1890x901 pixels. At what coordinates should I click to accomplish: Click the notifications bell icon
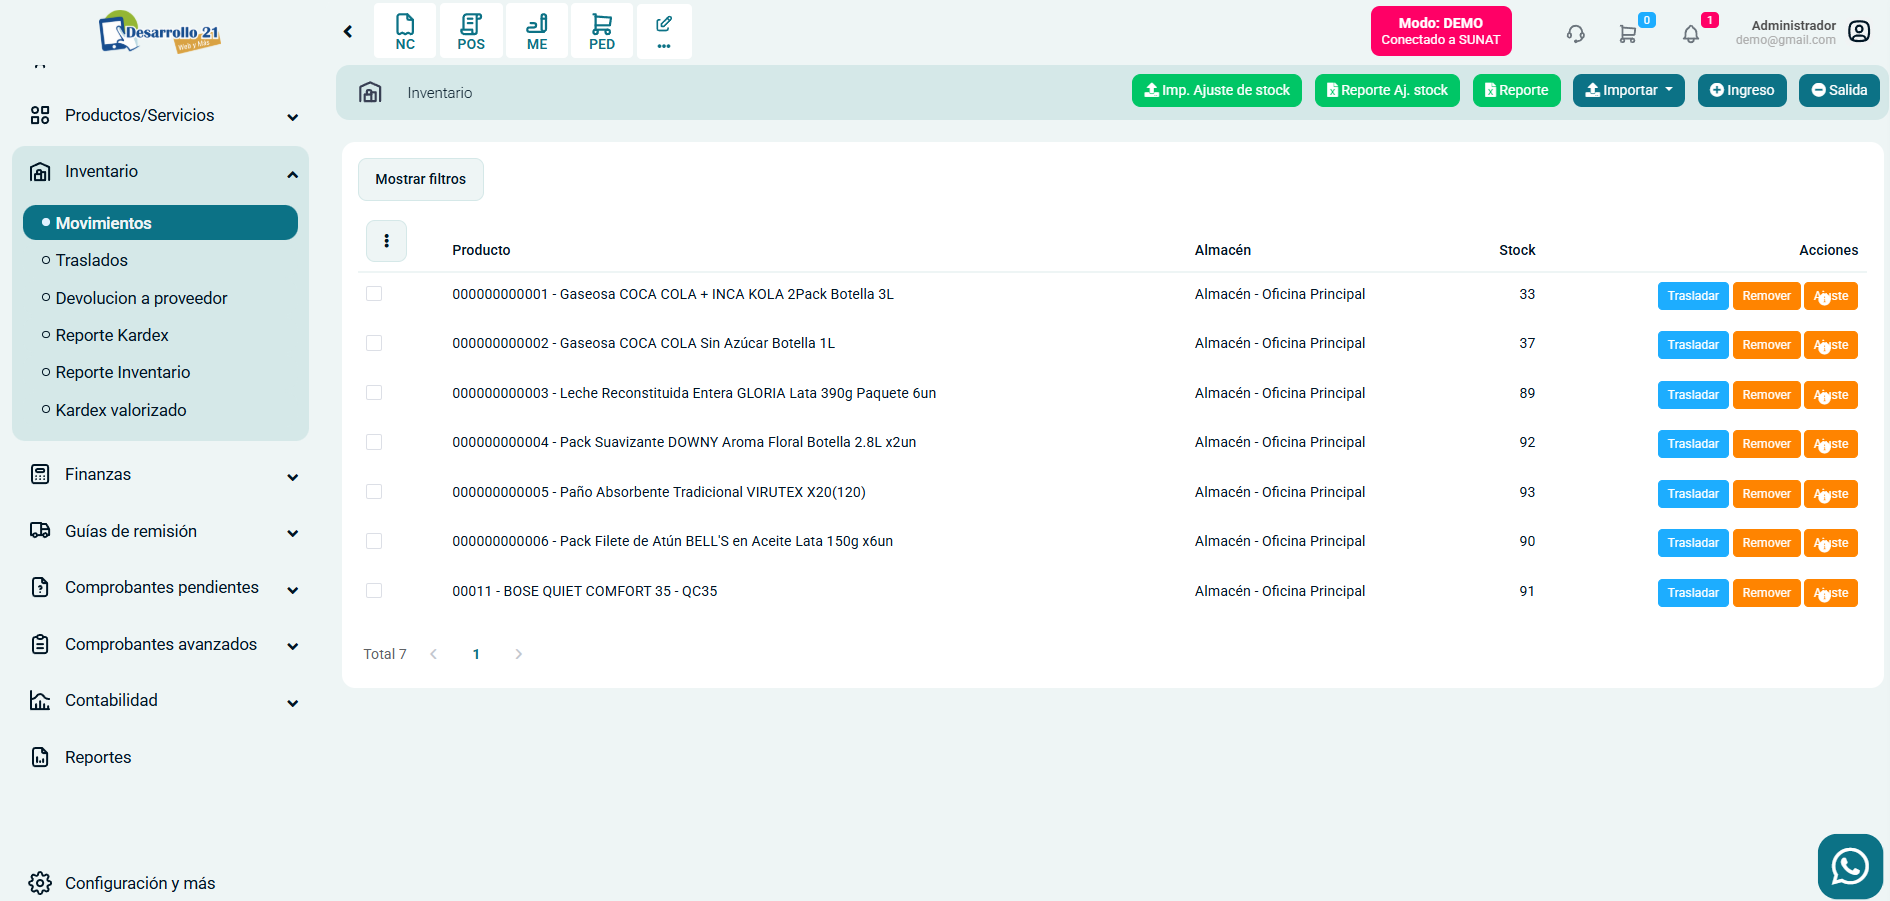1691,34
